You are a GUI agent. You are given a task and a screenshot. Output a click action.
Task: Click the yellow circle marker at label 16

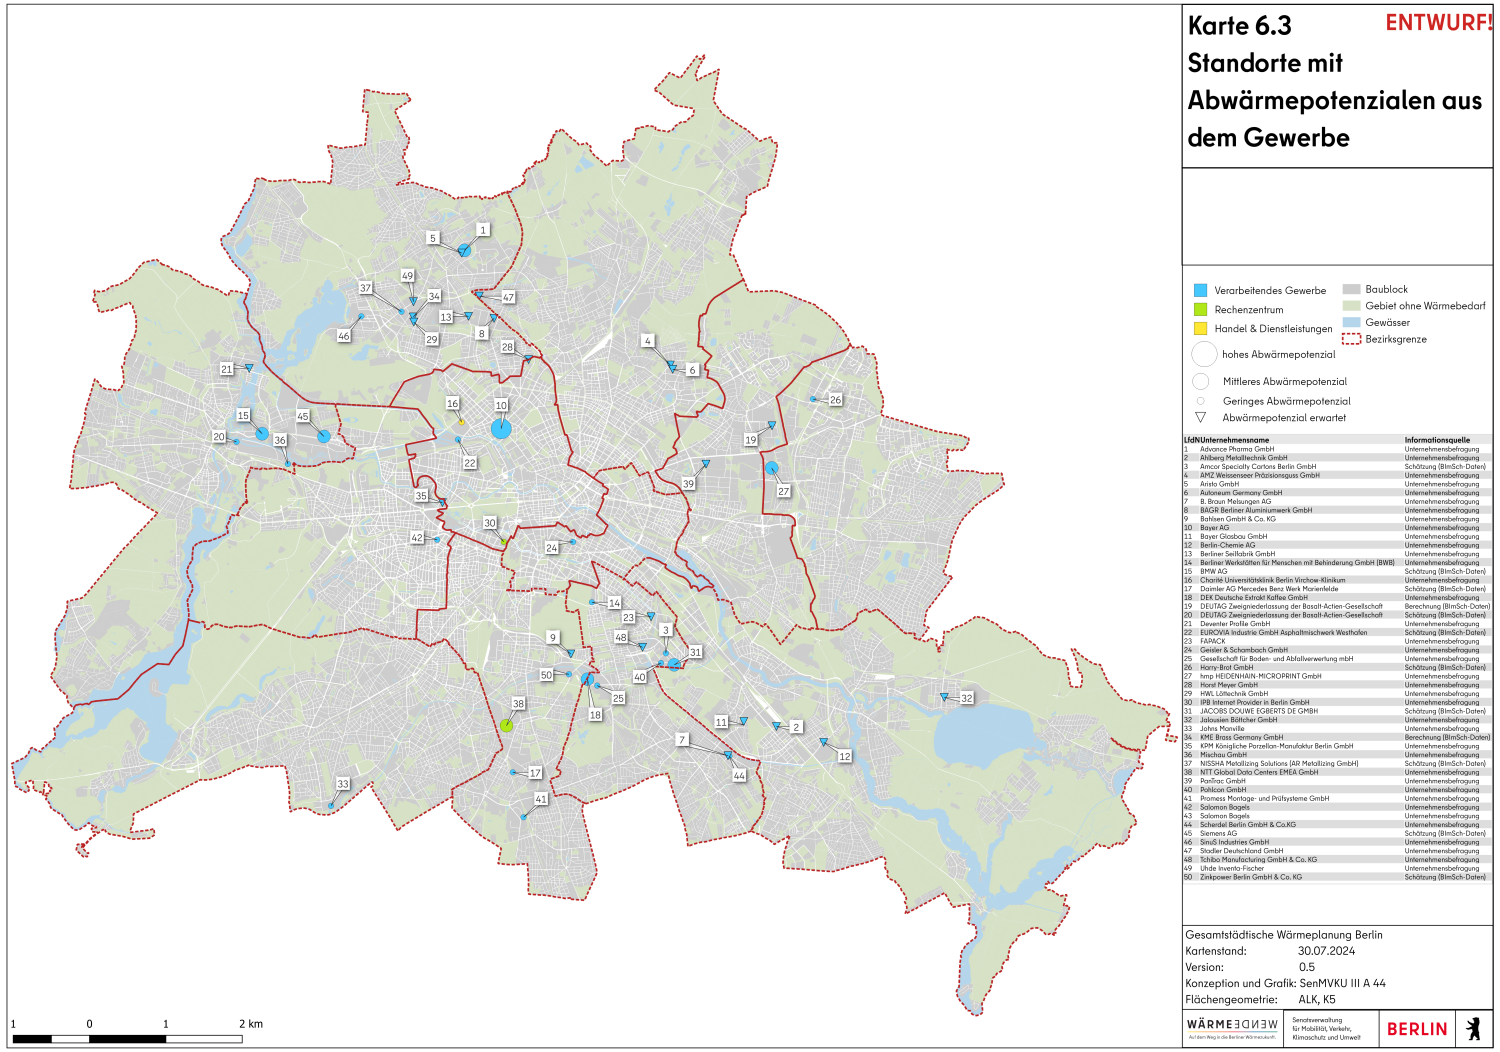click(461, 422)
